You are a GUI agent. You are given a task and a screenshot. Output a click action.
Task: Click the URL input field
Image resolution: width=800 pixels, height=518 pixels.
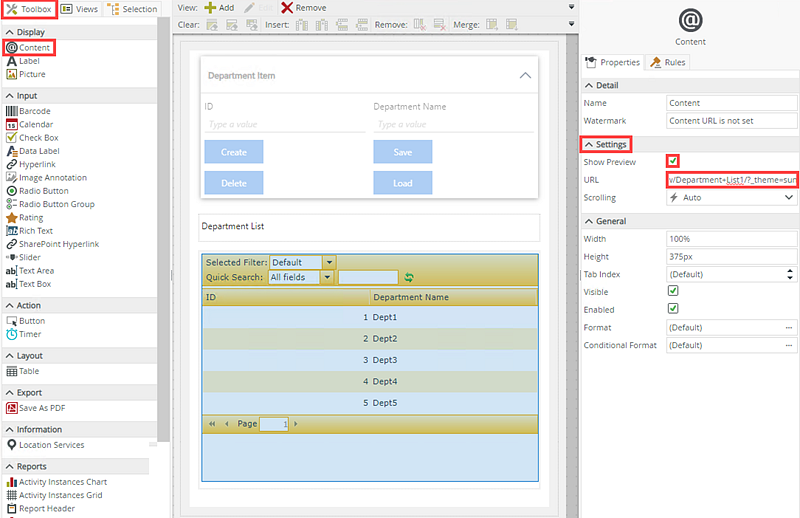click(x=731, y=180)
